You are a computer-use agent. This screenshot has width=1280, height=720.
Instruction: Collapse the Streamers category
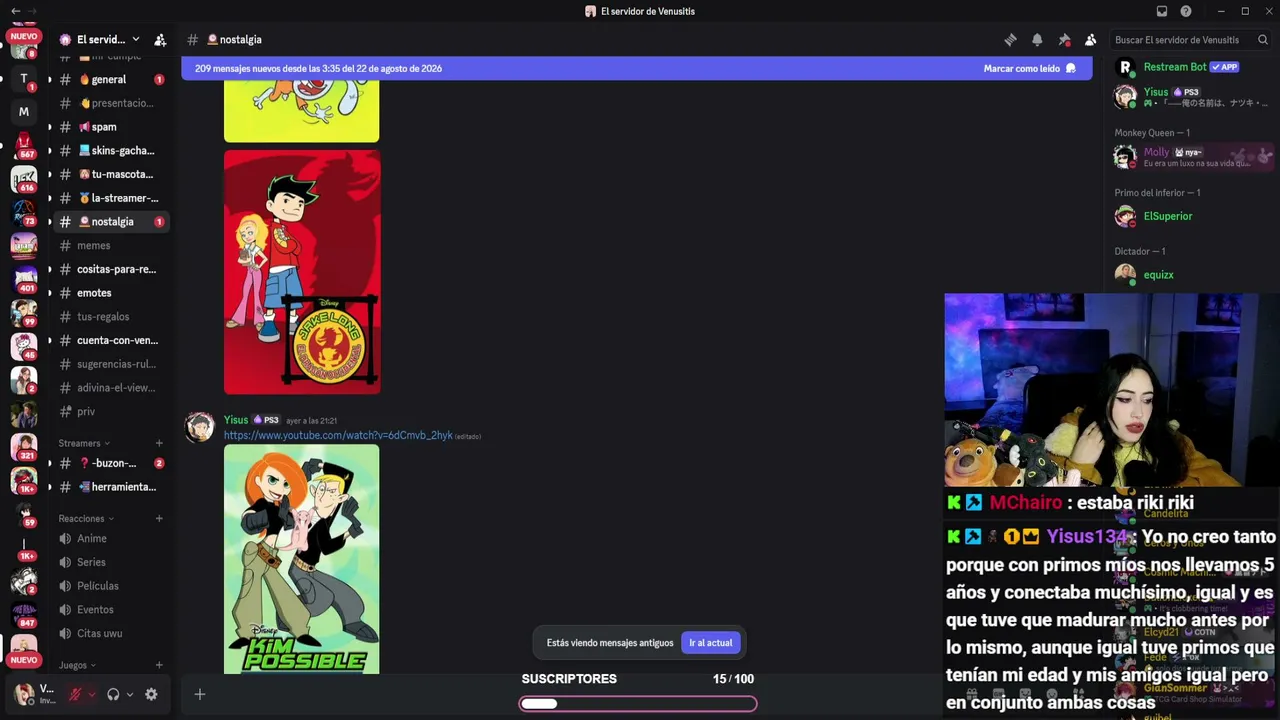click(x=84, y=443)
